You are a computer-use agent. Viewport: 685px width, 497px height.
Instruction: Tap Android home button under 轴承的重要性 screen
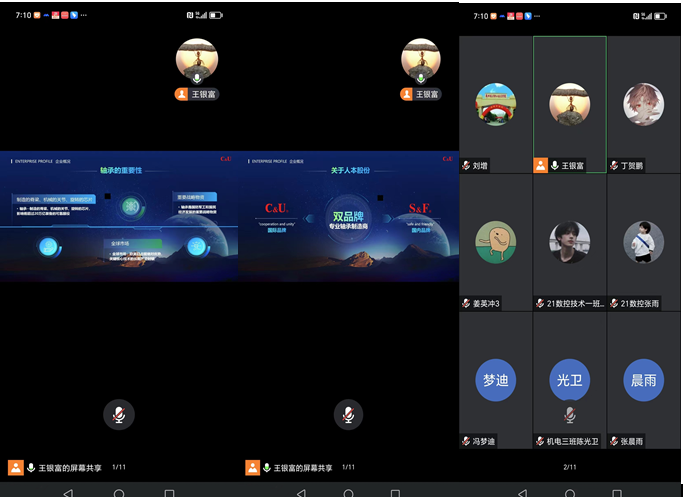pyautogui.click(x=119, y=493)
